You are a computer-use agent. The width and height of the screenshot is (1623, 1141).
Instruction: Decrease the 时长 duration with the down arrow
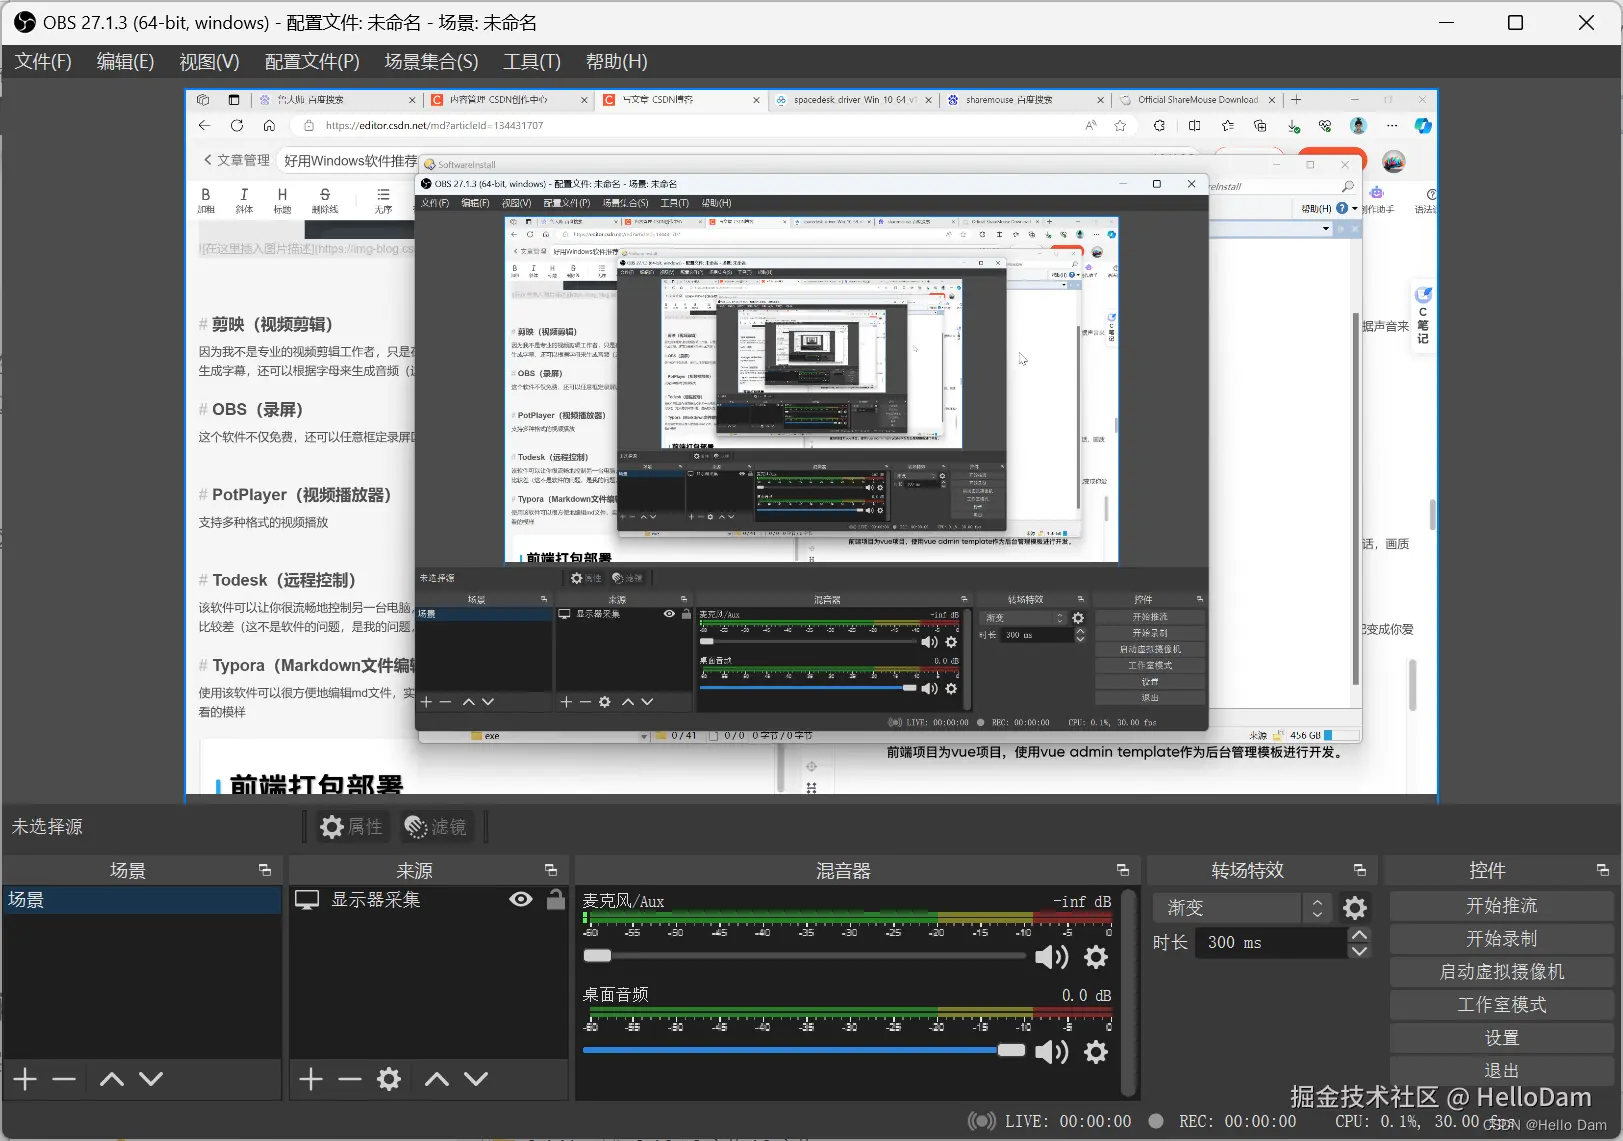coord(1359,951)
